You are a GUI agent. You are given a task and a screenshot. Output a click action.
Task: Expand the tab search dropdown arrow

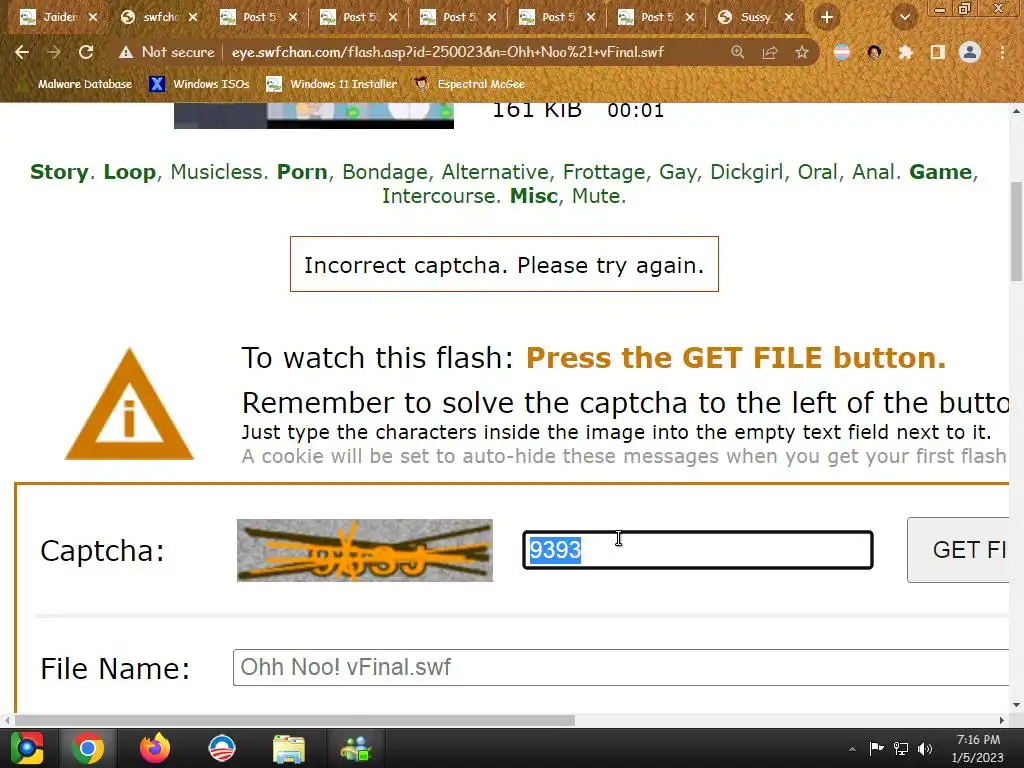(x=904, y=18)
